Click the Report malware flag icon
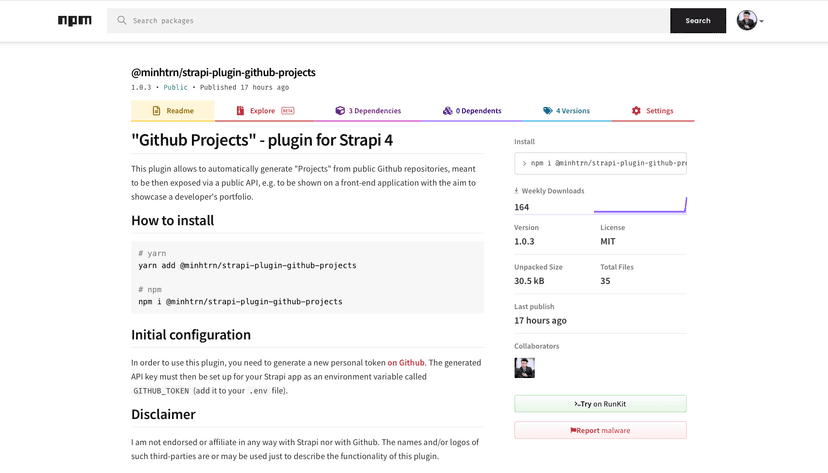The height and width of the screenshot is (473, 828). click(x=573, y=430)
